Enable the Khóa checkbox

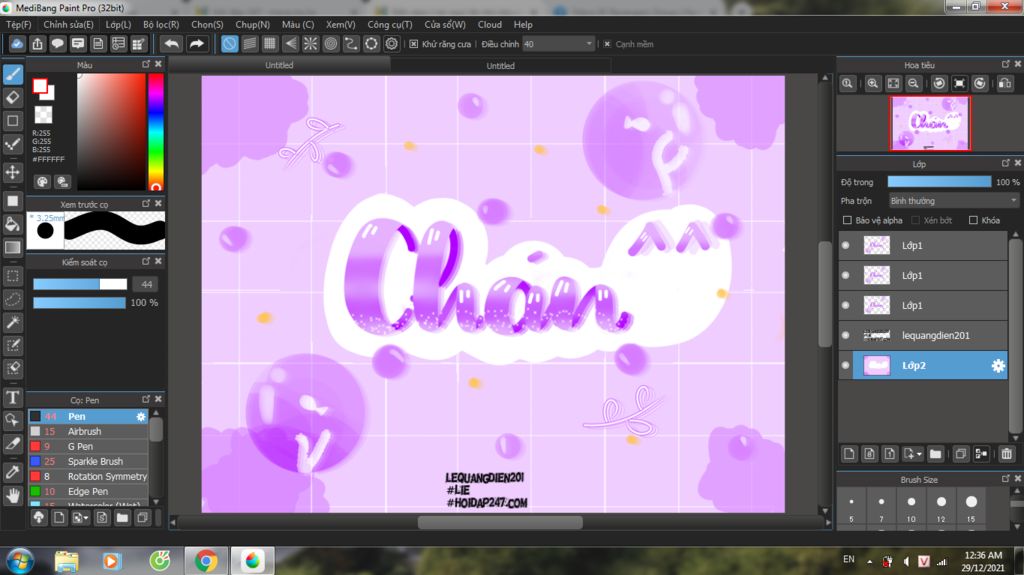[973, 220]
